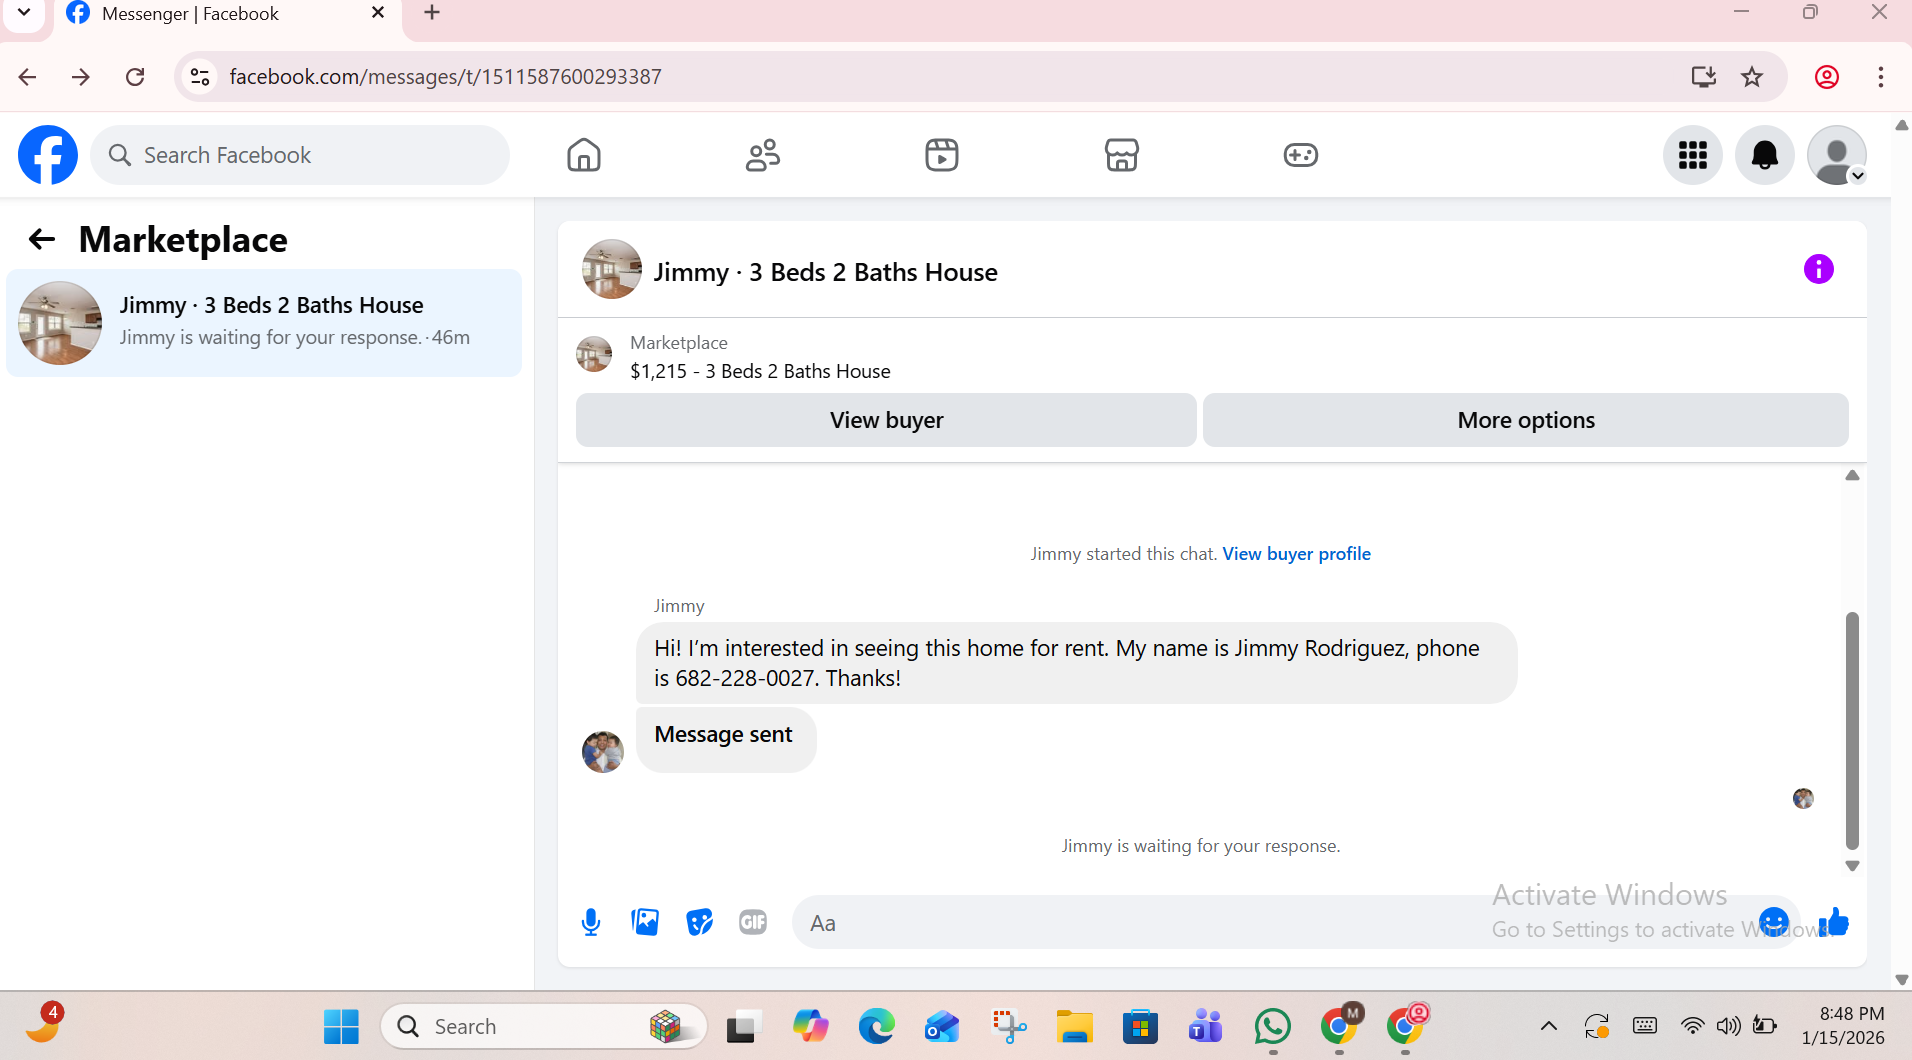Open Microsoft Teams from the taskbar
This screenshot has height=1060, width=1912.
coord(1206,1027)
